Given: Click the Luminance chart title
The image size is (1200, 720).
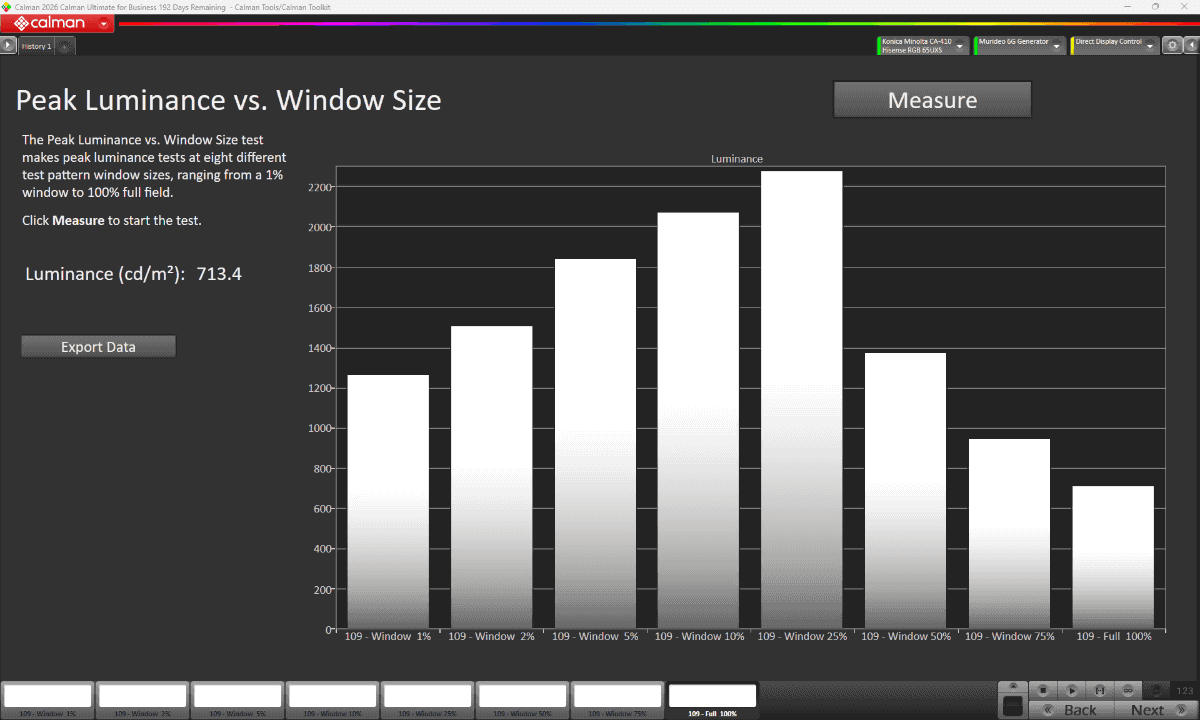Looking at the screenshot, I should (x=737, y=159).
